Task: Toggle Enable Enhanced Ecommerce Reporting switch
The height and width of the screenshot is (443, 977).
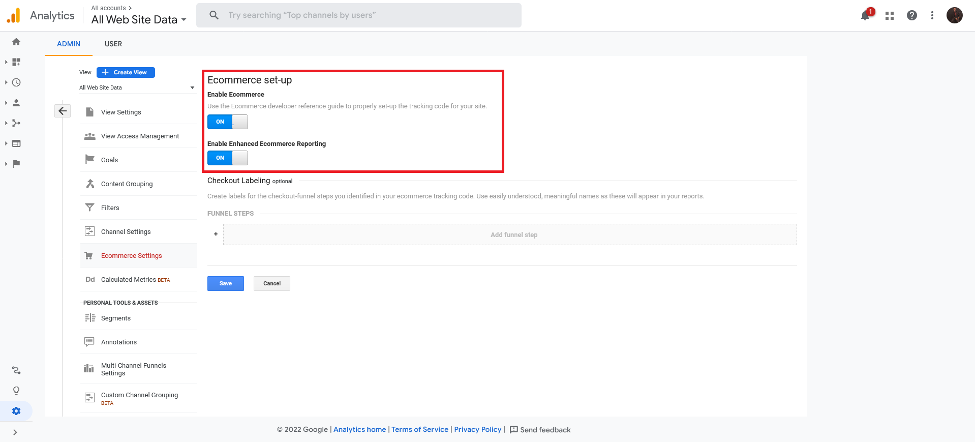Action: point(227,158)
